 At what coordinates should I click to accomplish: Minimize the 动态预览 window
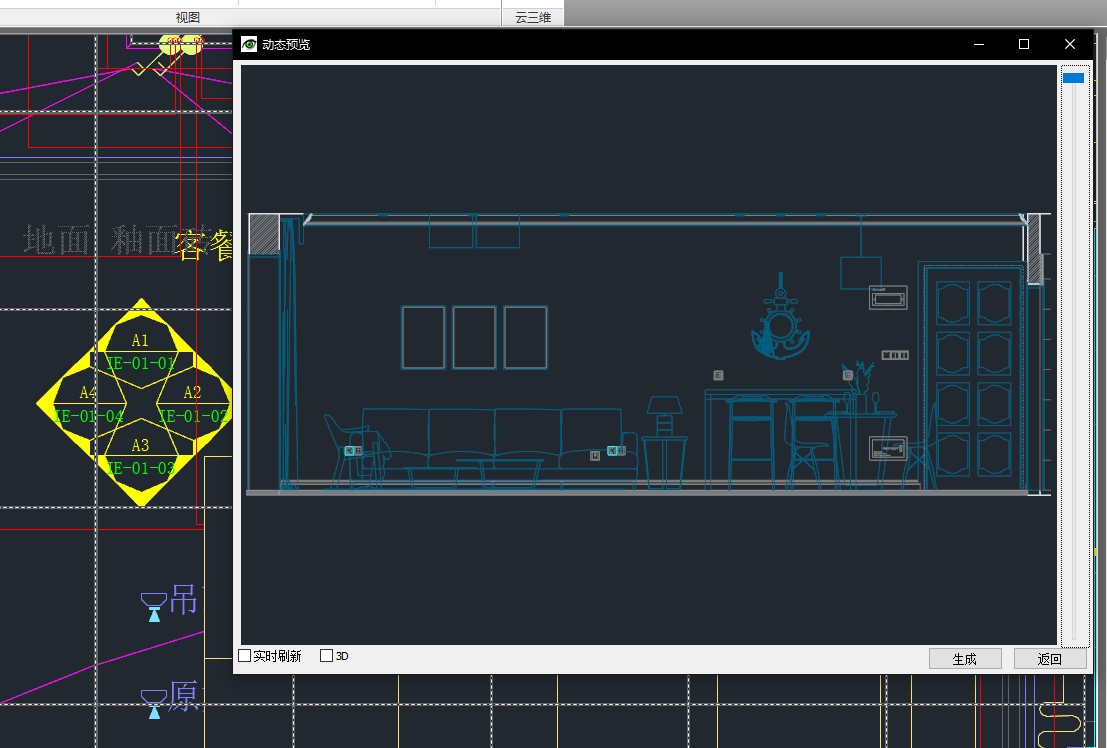pyautogui.click(x=979, y=44)
